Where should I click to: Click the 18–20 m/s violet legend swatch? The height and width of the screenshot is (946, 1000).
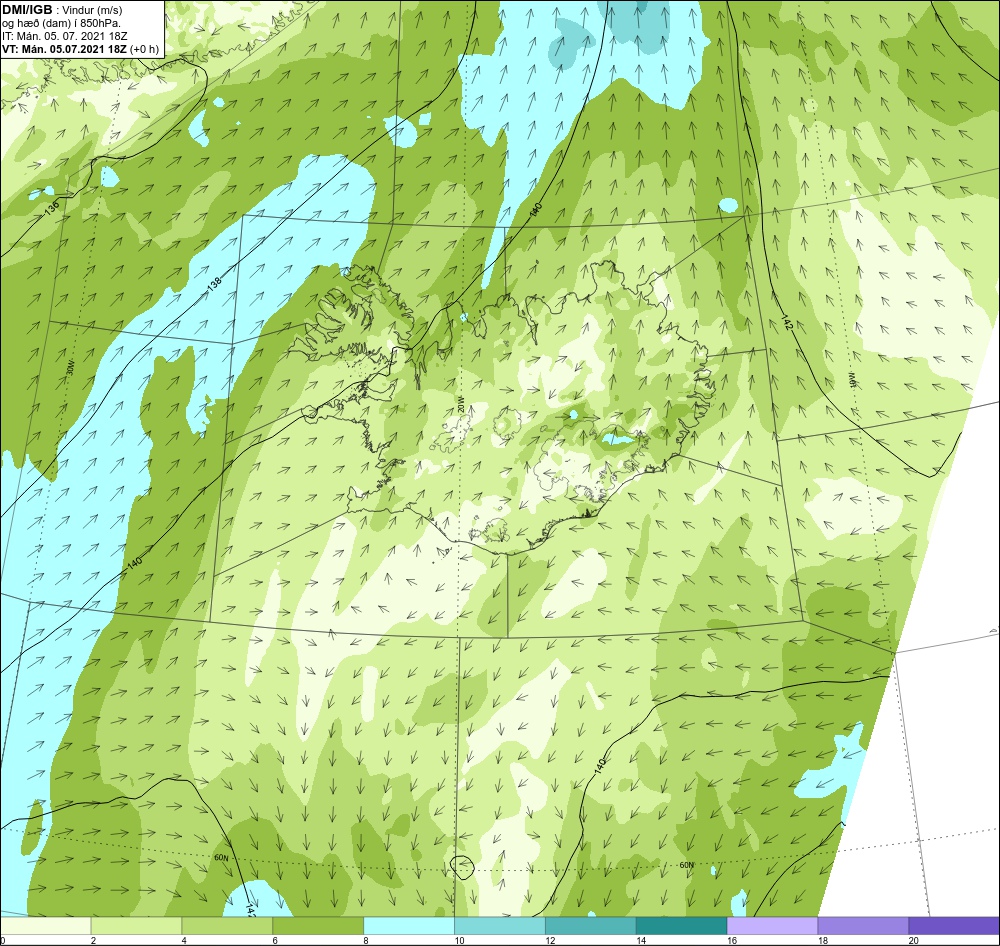click(863, 926)
